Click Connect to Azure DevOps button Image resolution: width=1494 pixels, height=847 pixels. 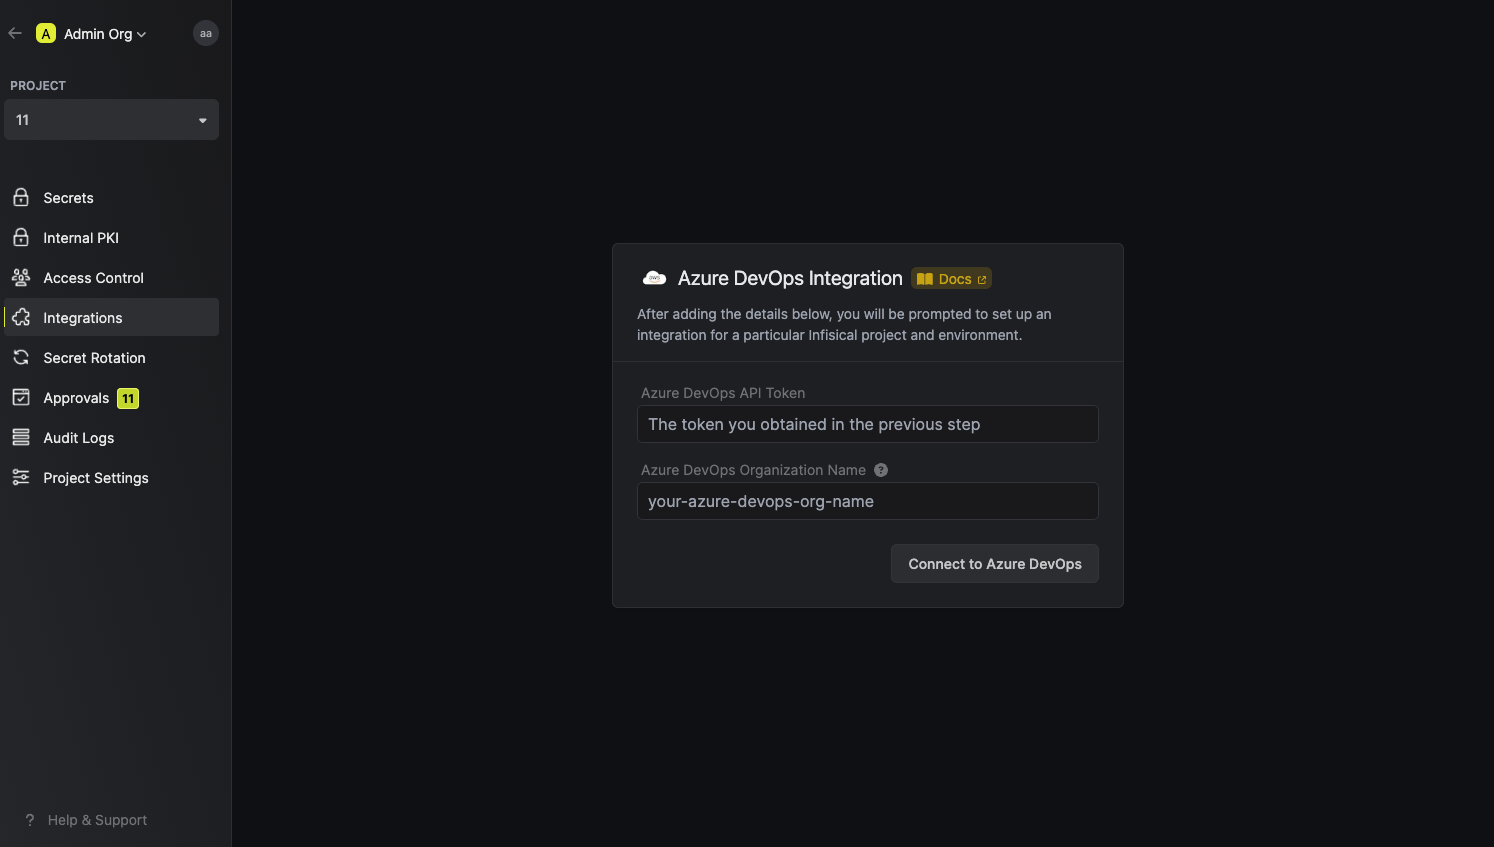tap(995, 564)
